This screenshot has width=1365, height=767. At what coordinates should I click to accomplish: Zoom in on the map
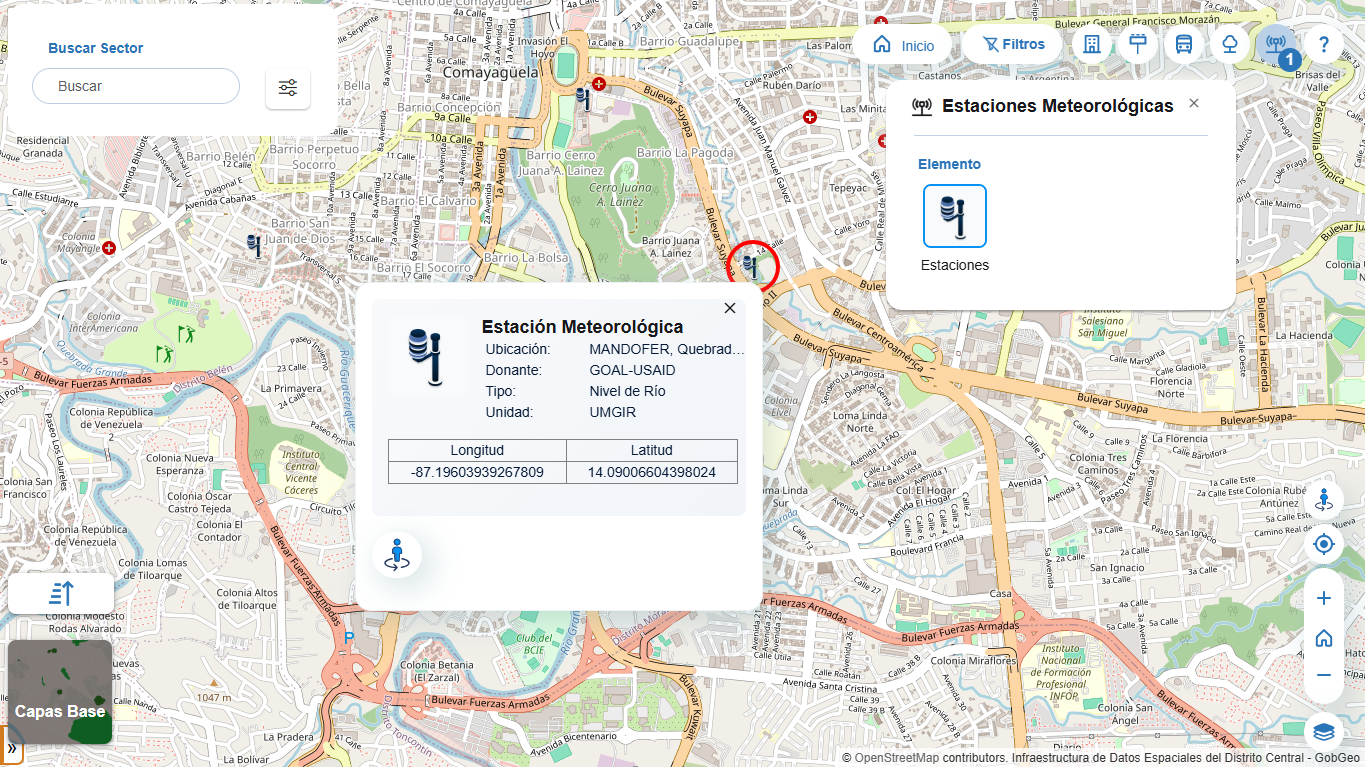pyautogui.click(x=1324, y=598)
